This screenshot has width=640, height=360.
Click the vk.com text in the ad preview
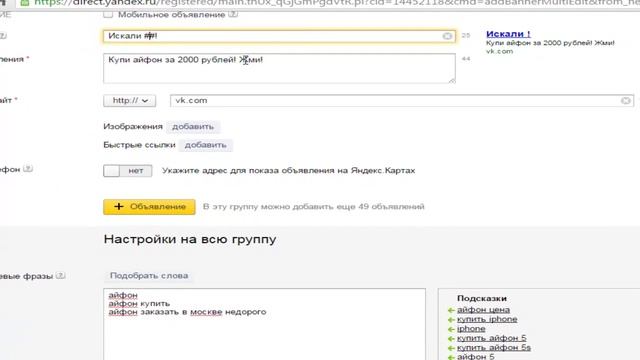(499, 51)
